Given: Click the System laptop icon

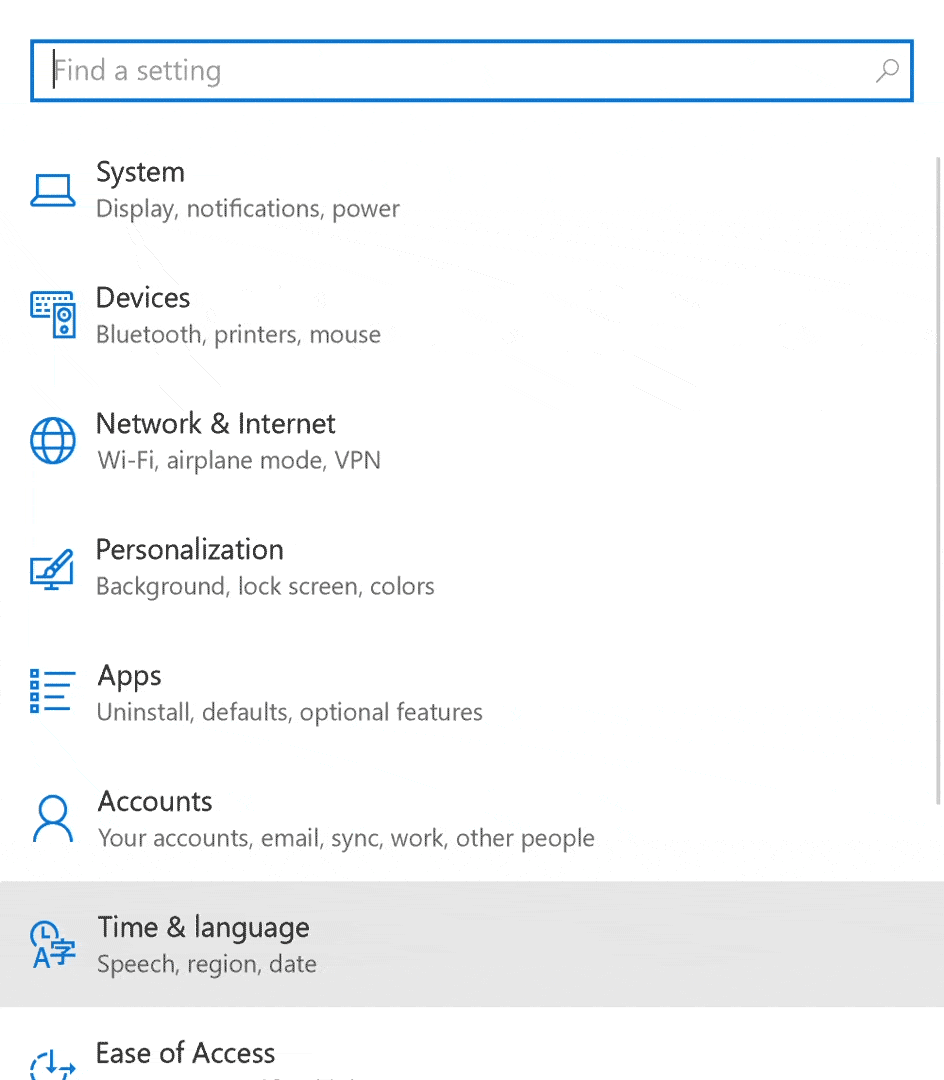Looking at the screenshot, I should 52,189.
